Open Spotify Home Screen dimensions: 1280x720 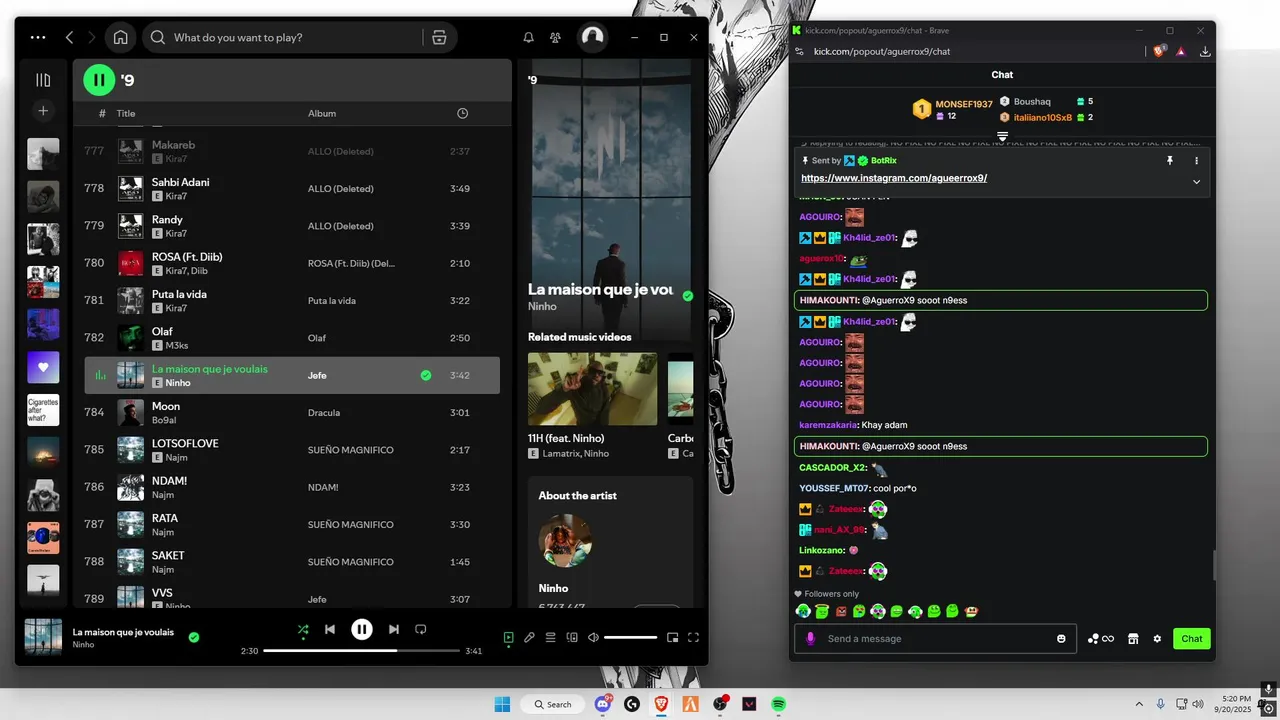[x=120, y=37]
